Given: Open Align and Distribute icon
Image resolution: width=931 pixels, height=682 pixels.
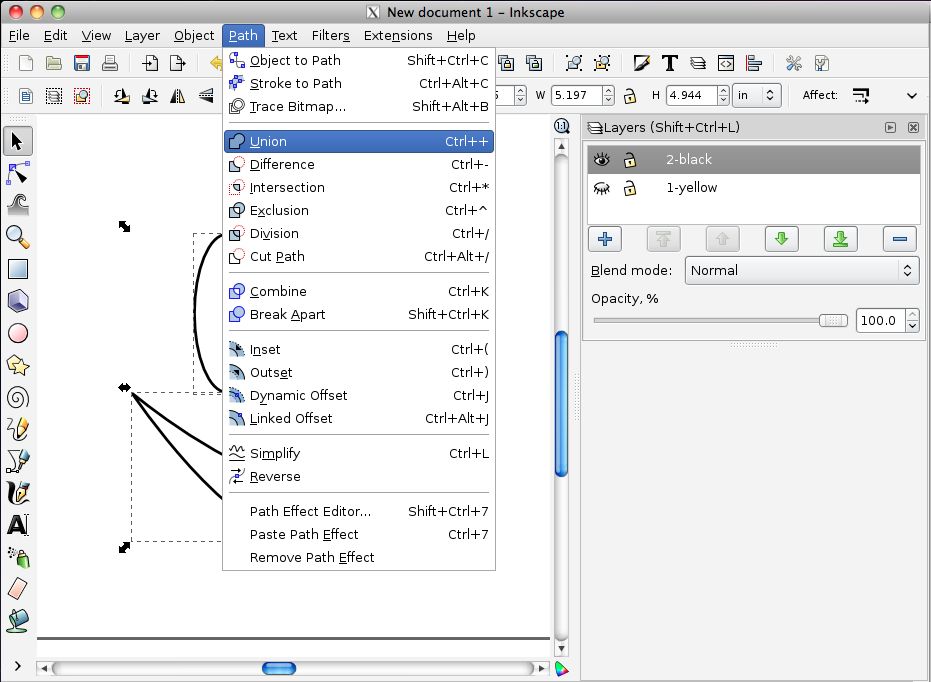Looking at the screenshot, I should pos(754,63).
